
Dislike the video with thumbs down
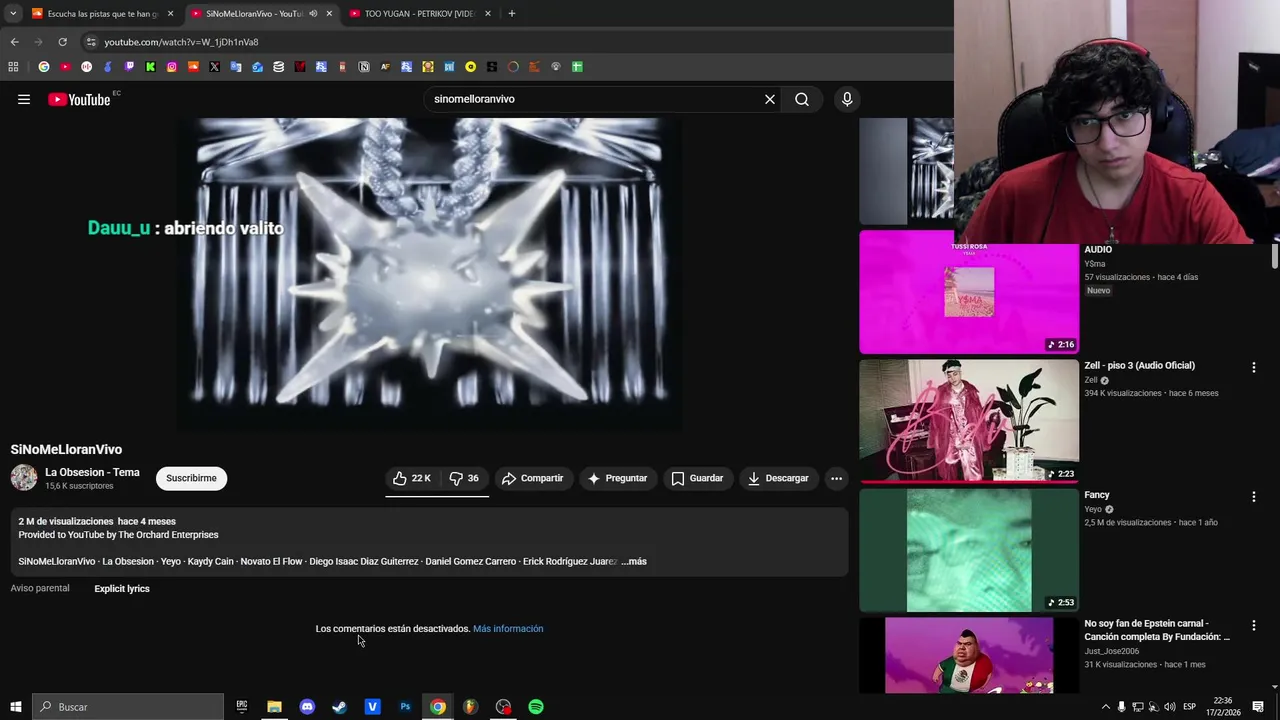[464, 478]
